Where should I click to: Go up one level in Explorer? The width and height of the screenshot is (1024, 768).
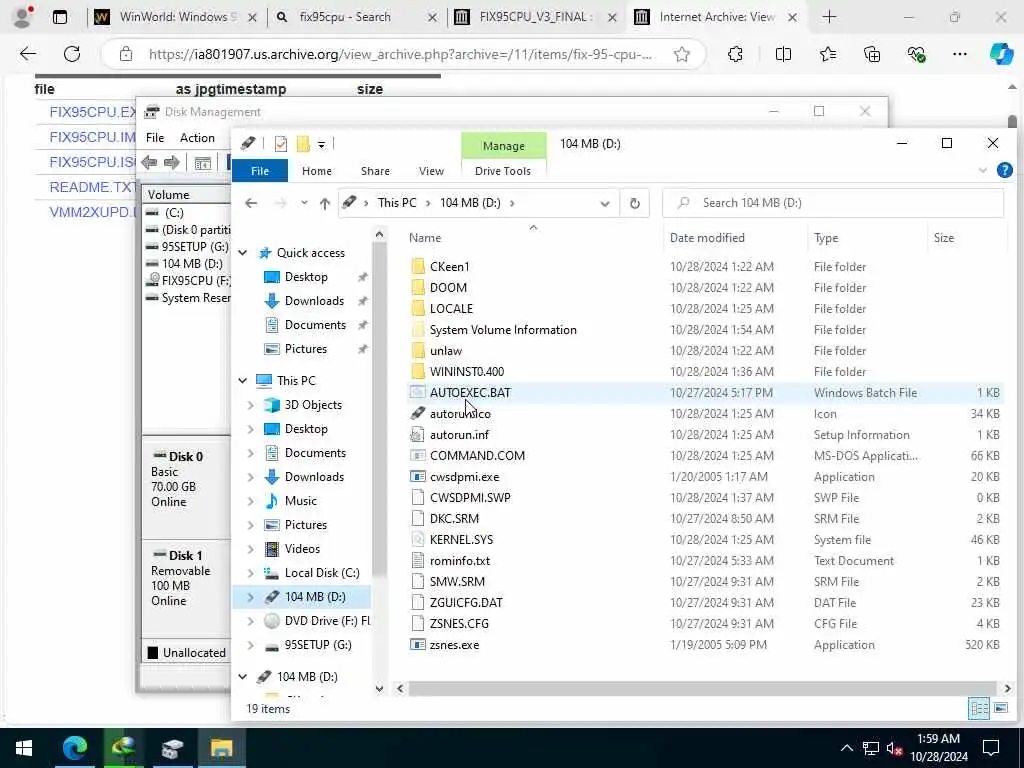325,204
